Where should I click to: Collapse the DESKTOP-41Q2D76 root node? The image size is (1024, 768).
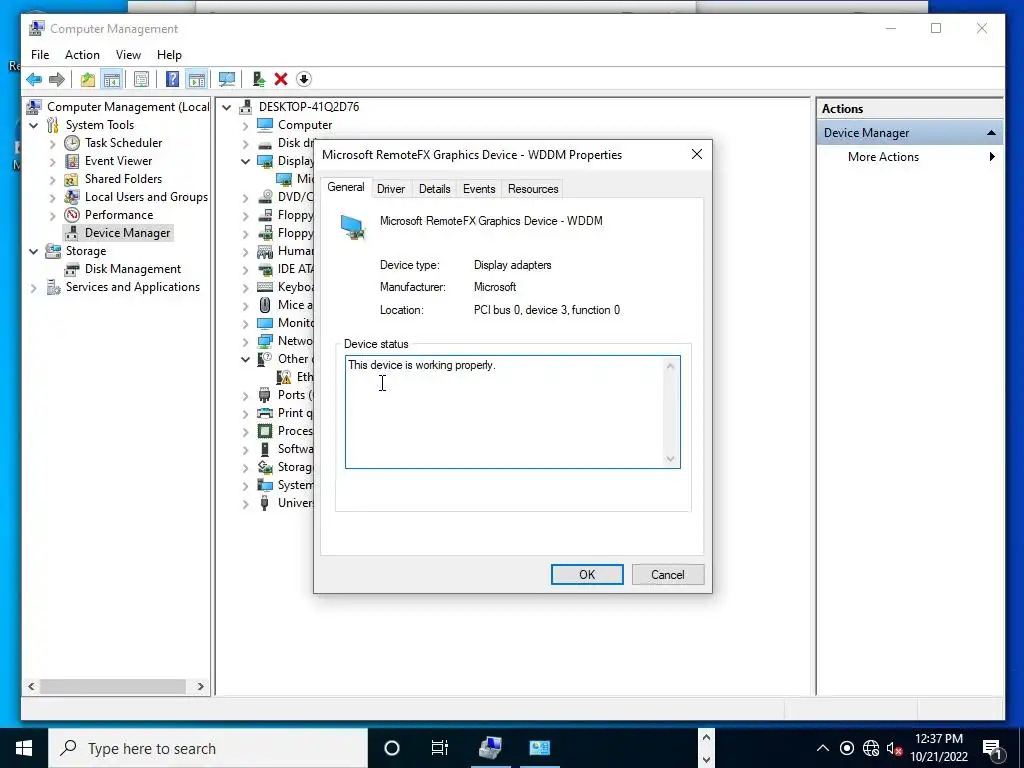(227, 107)
